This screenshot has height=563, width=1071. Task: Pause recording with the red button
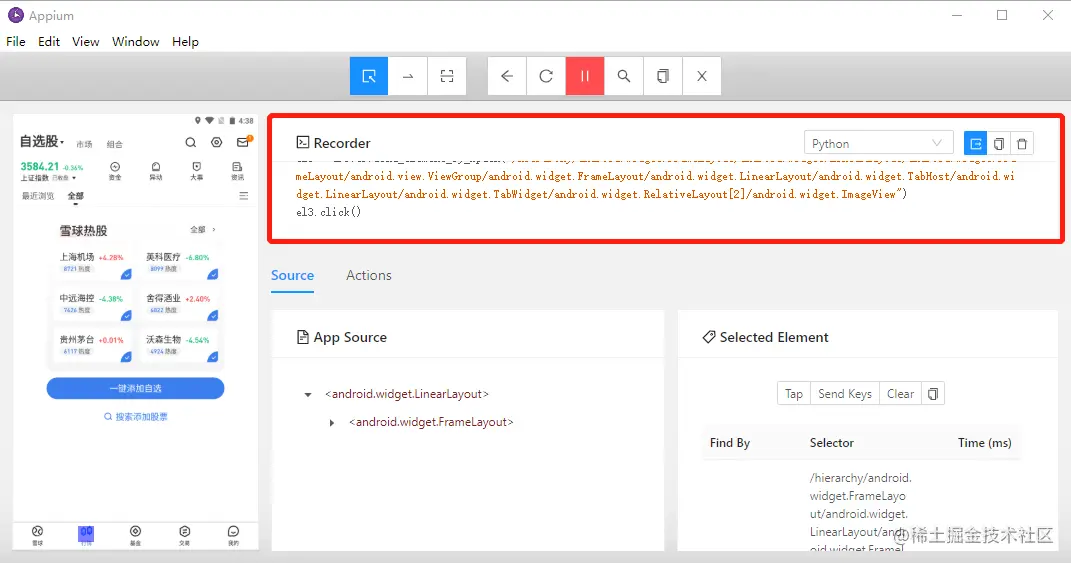click(x=585, y=76)
